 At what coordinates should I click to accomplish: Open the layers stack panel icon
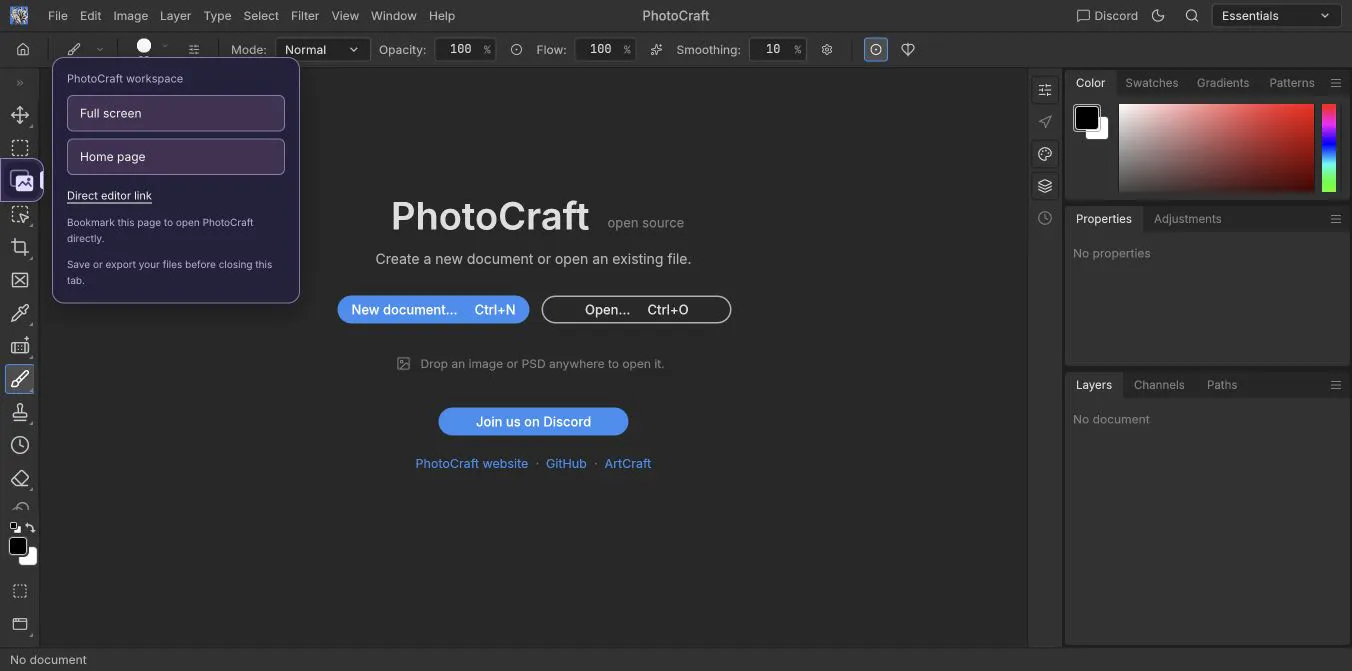1045,186
